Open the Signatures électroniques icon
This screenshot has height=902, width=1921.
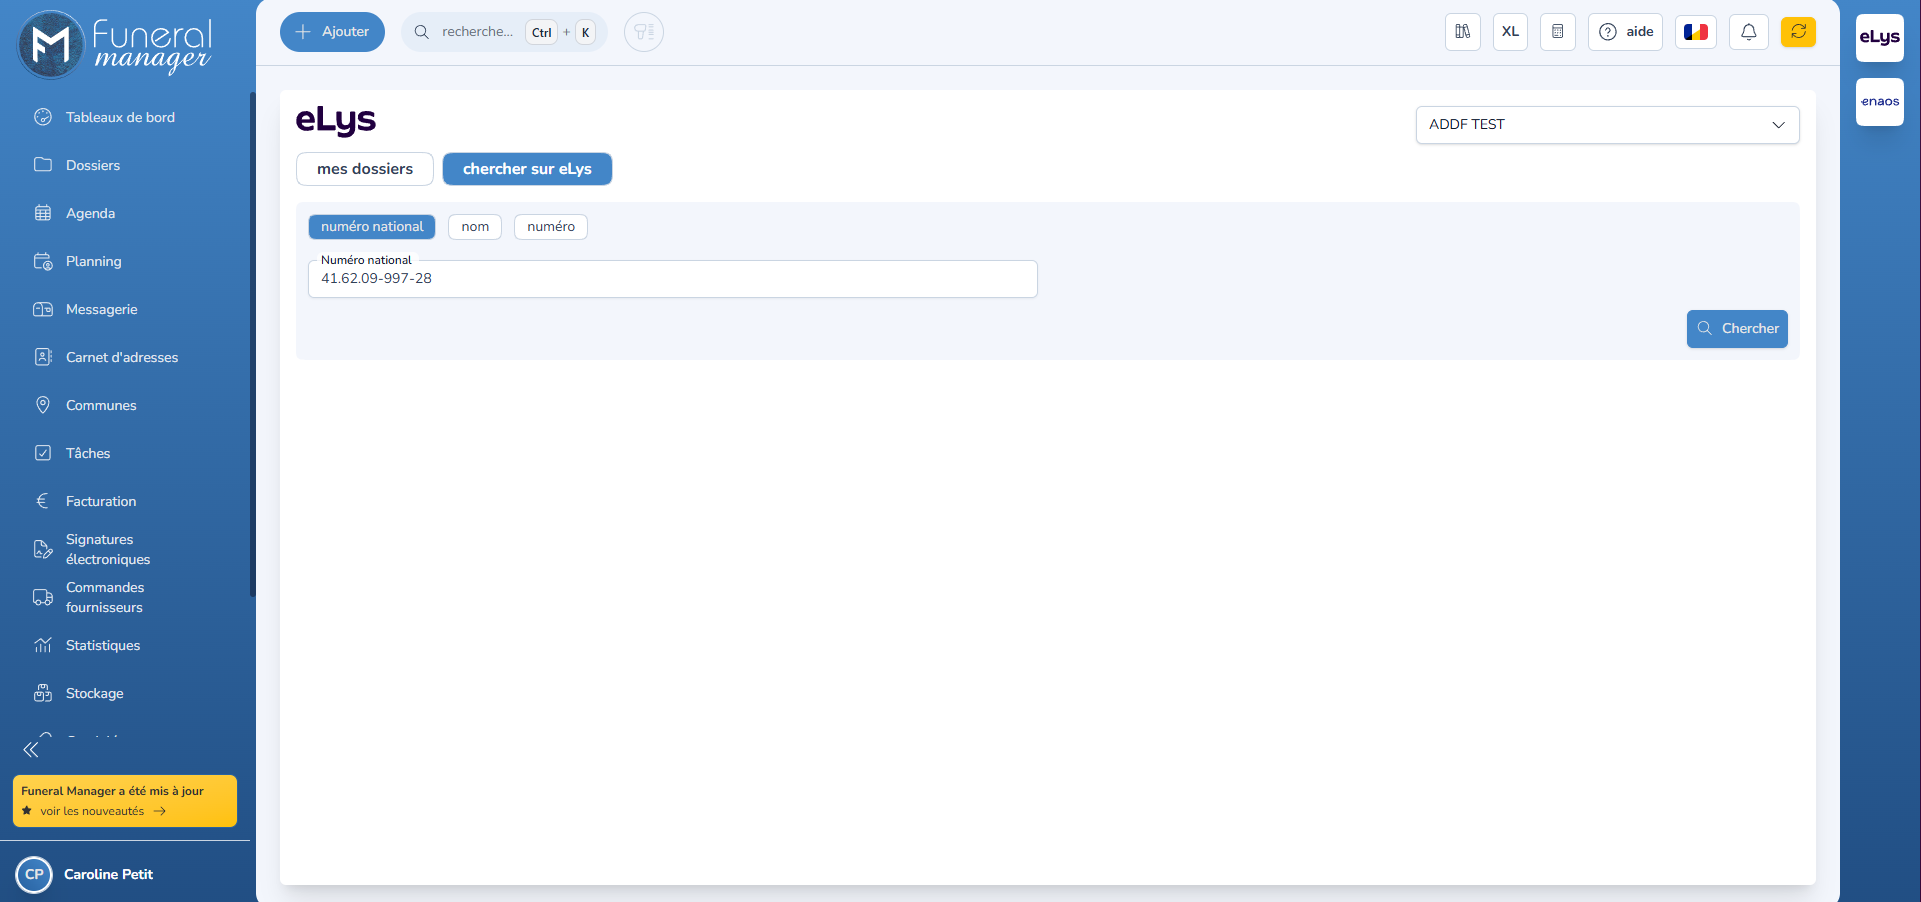pos(43,549)
